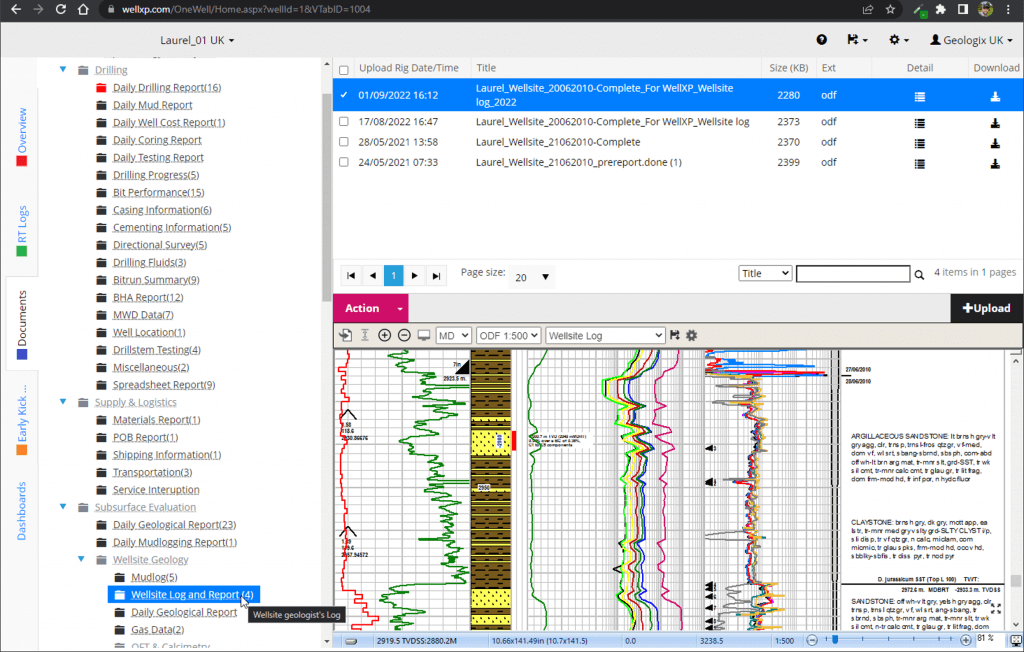The width and height of the screenshot is (1024, 652).
Task: Open the Title search field dropdown
Action: pos(765,273)
